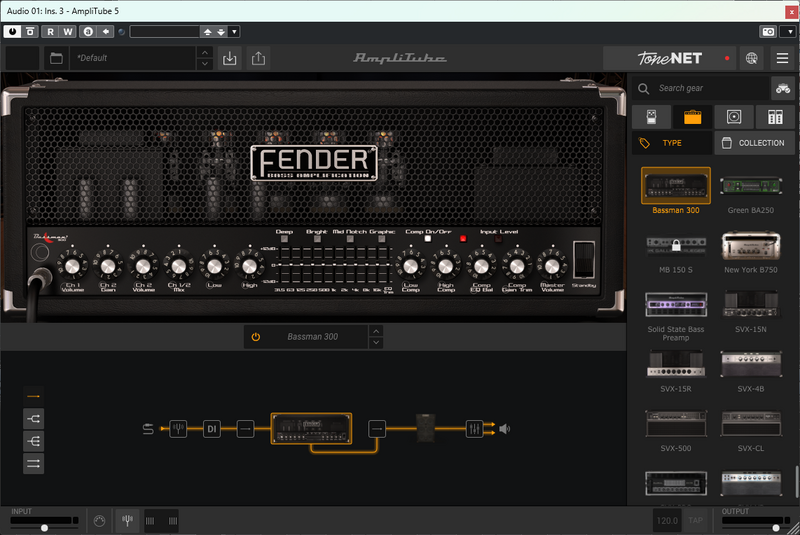This screenshot has height=535, width=800.
Task: Switch to the Stomp gear category tab
Action: point(652,117)
